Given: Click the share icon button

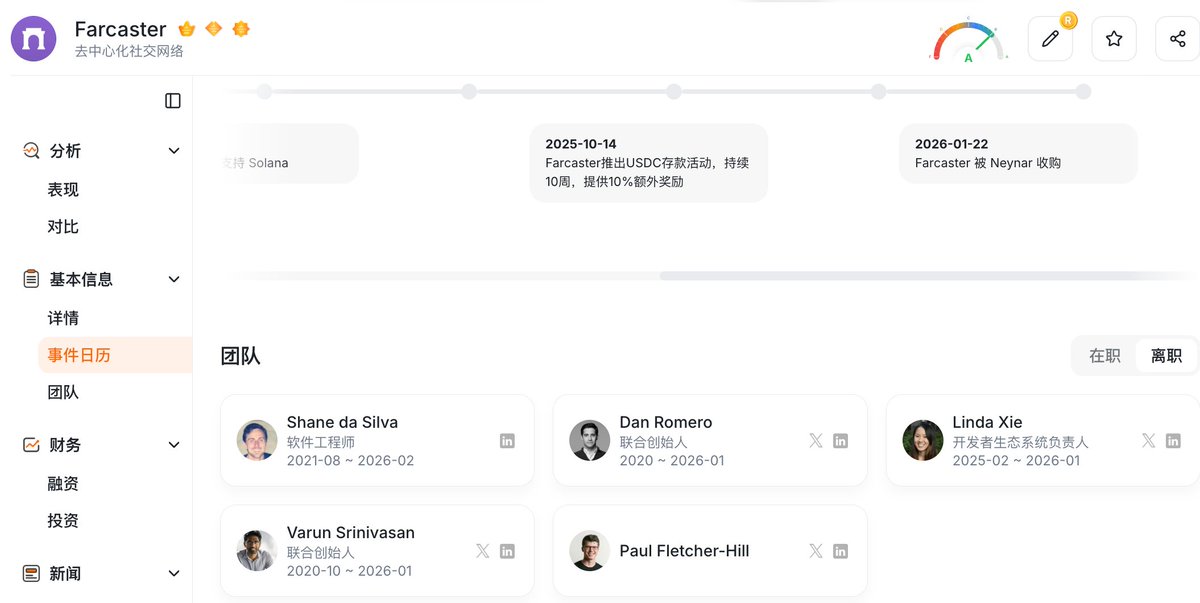Looking at the screenshot, I should (1177, 39).
